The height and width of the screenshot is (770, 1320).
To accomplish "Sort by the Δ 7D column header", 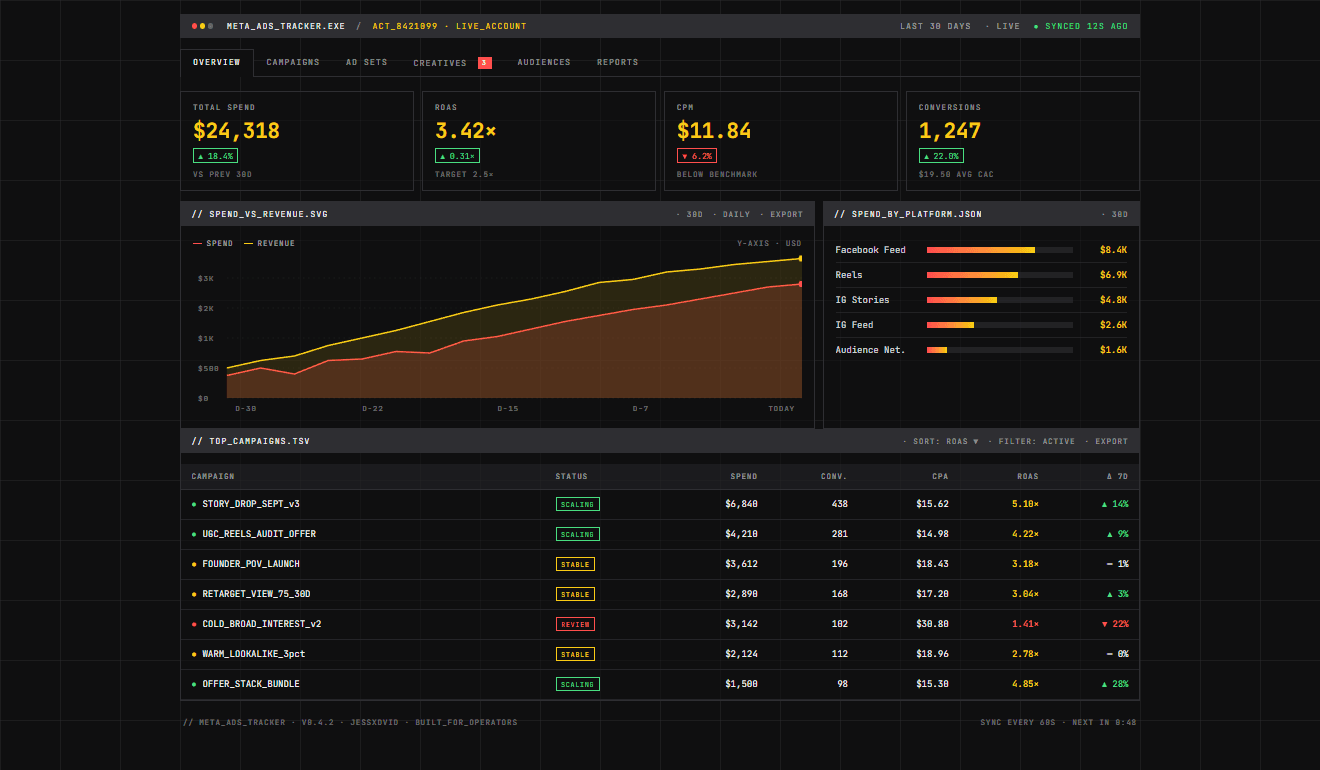I will [1117, 476].
